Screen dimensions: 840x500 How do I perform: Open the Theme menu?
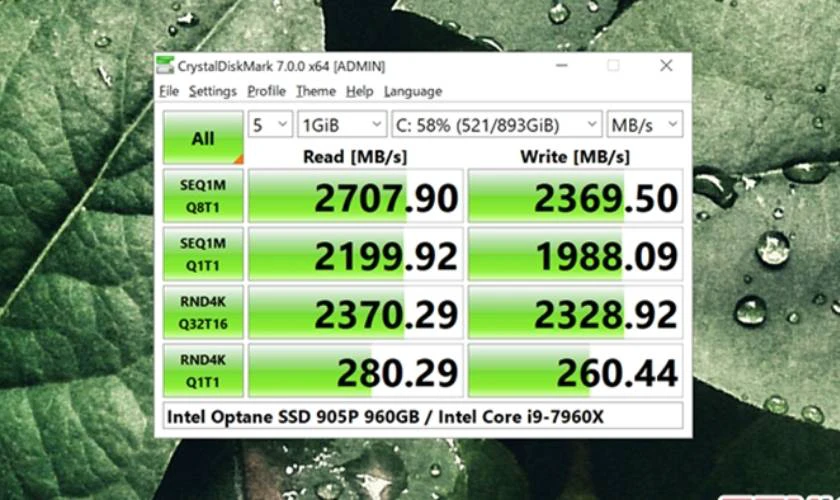coord(316,91)
